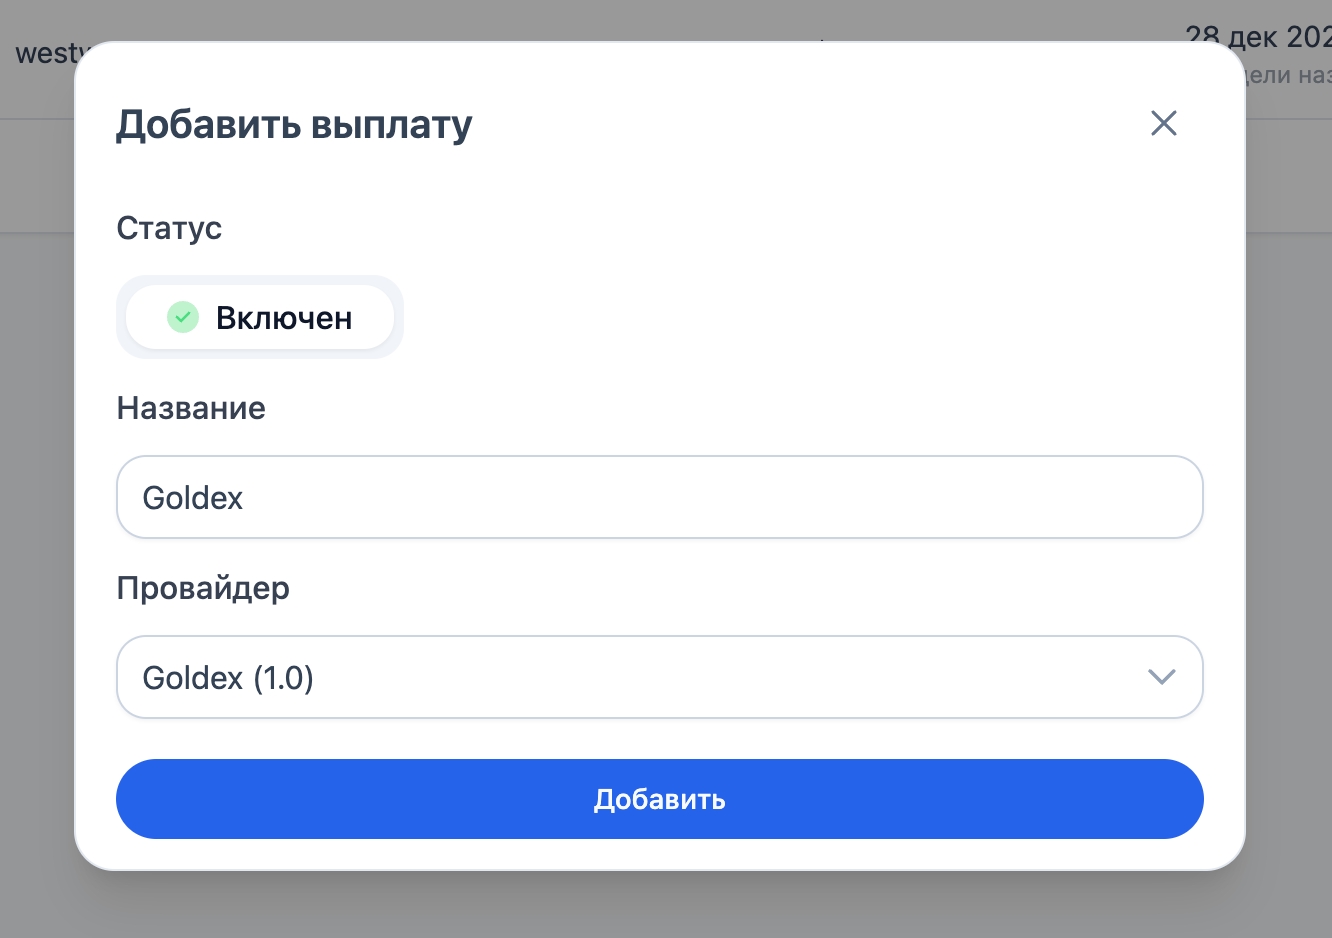Click the Добавить выплату dialog title
The image size is (1332, 938).
(x=294, y=124)
